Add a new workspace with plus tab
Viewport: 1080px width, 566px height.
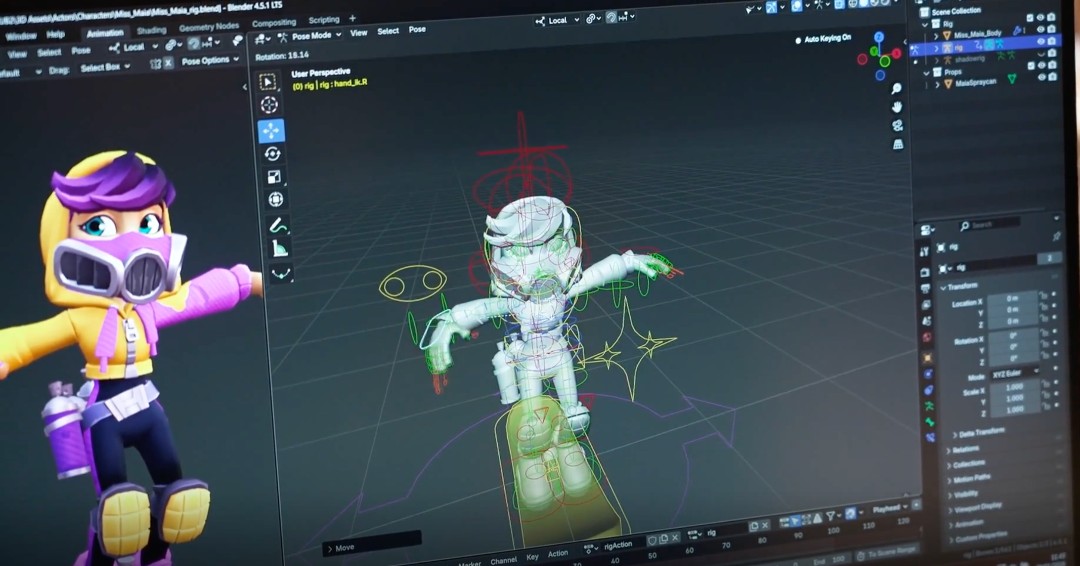point(353,19)
